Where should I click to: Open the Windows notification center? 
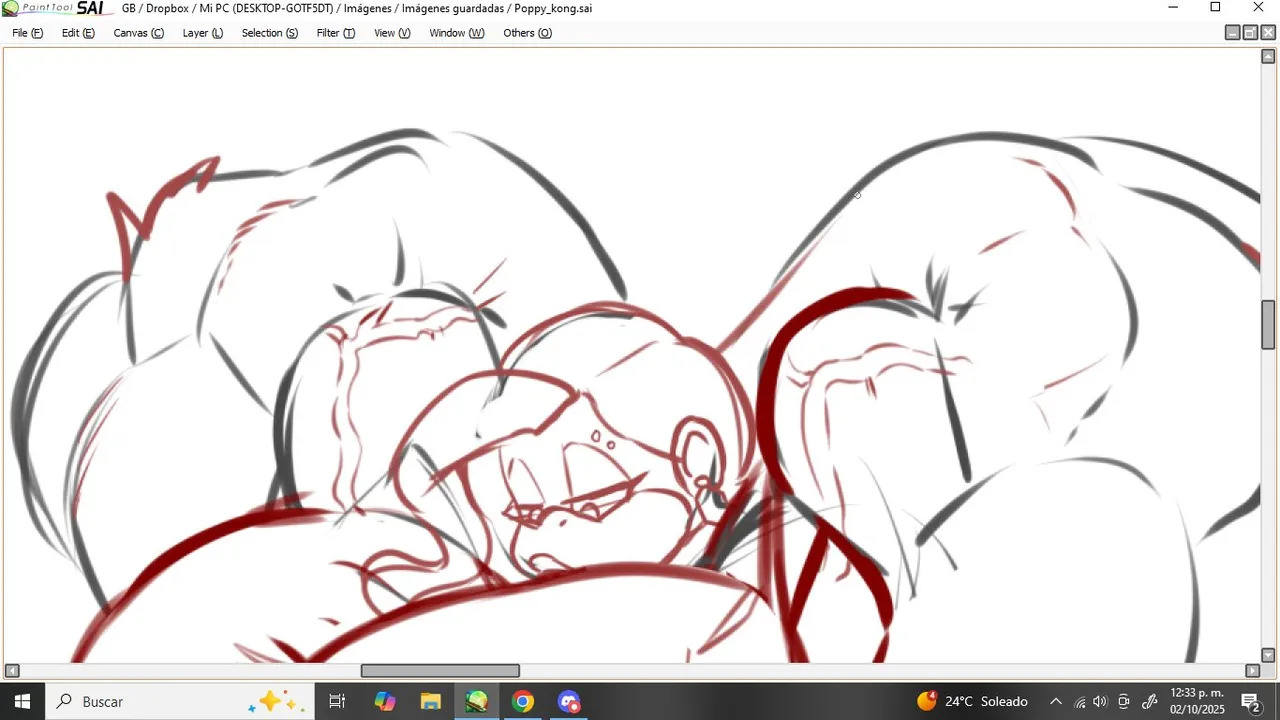point(1251,701)
